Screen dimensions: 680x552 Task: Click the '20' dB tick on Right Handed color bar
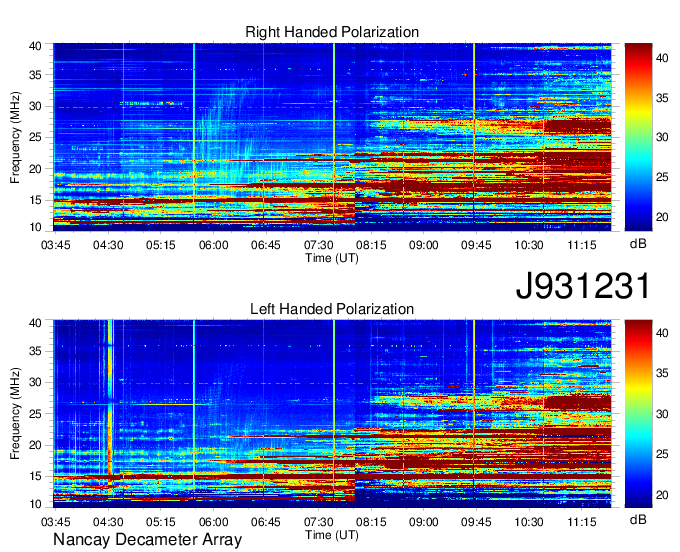[662, 217]
